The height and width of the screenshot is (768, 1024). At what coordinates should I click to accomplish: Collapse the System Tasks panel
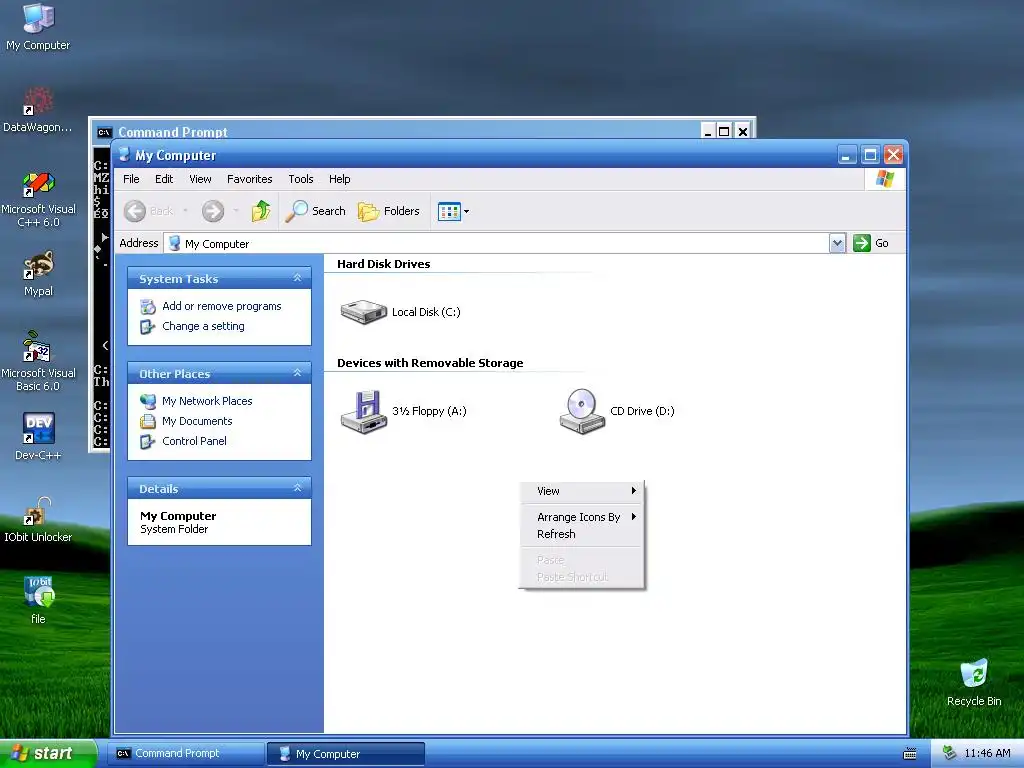point(297,278)
